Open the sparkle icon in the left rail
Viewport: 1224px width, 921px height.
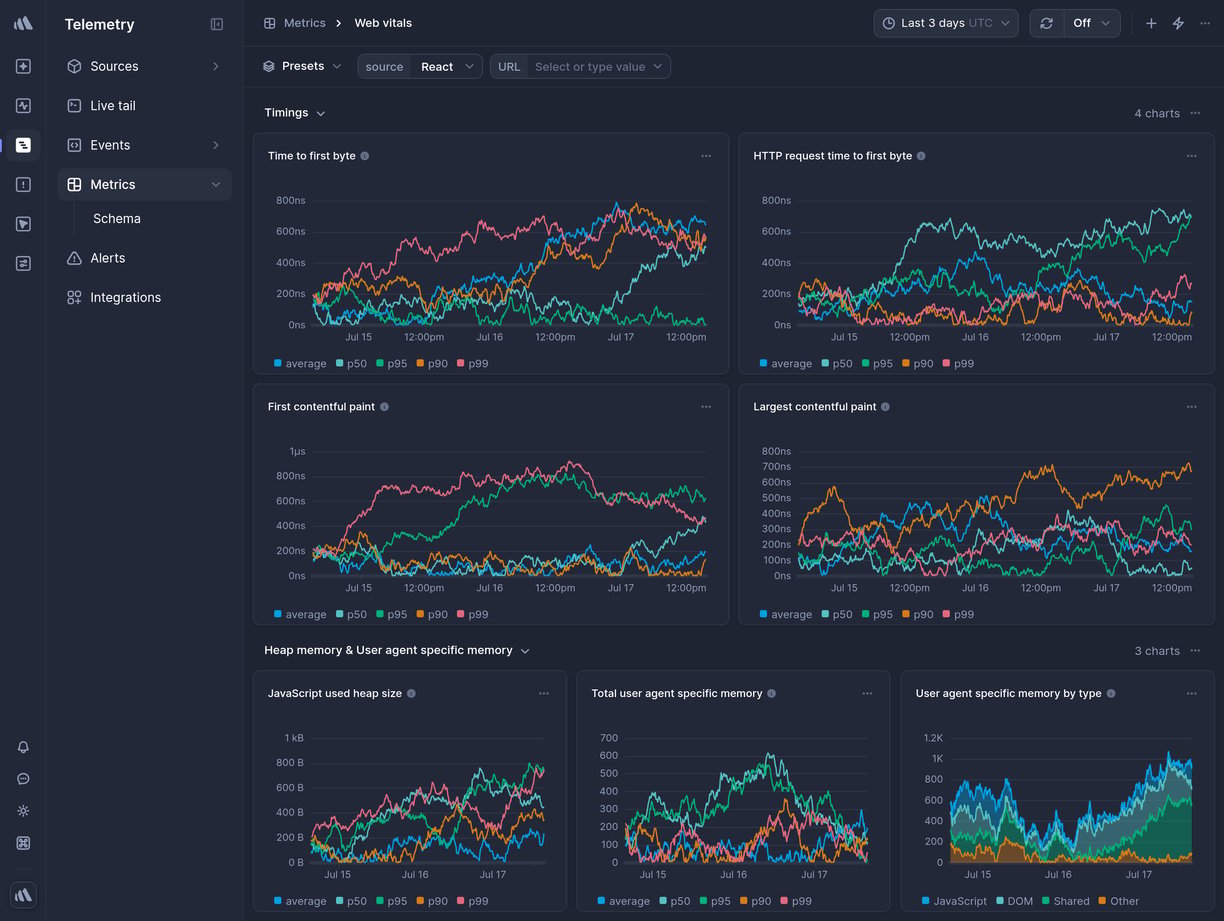pyautogui.click(x=23, y=66)
